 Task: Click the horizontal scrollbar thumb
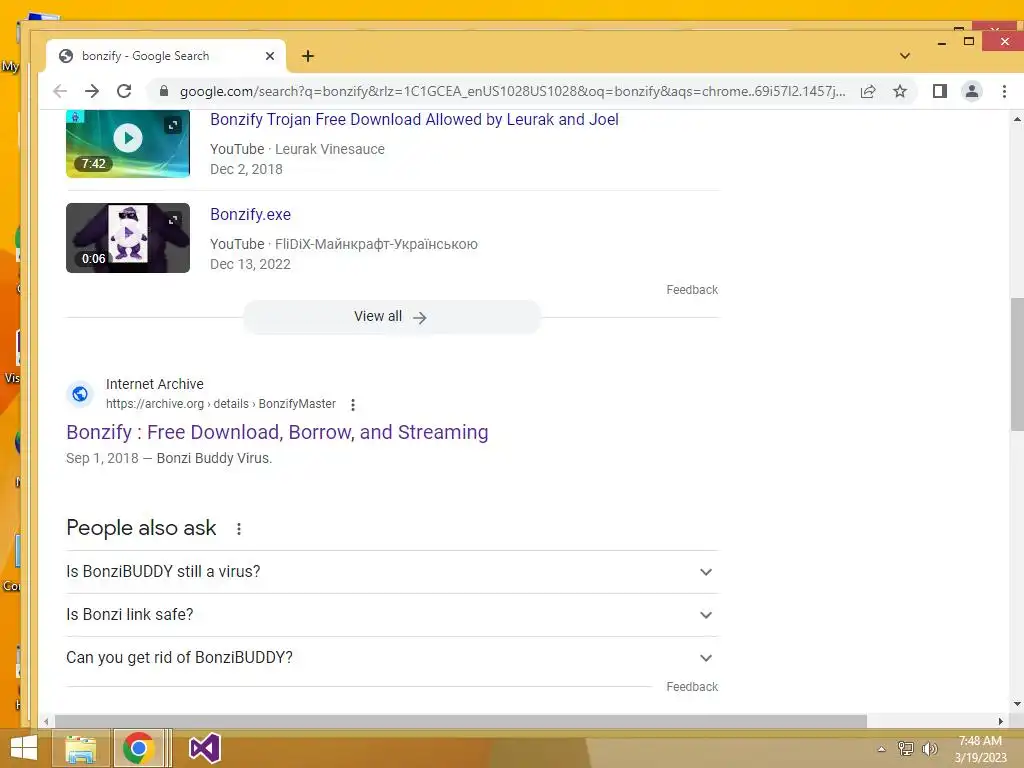[x=460, y=722]
